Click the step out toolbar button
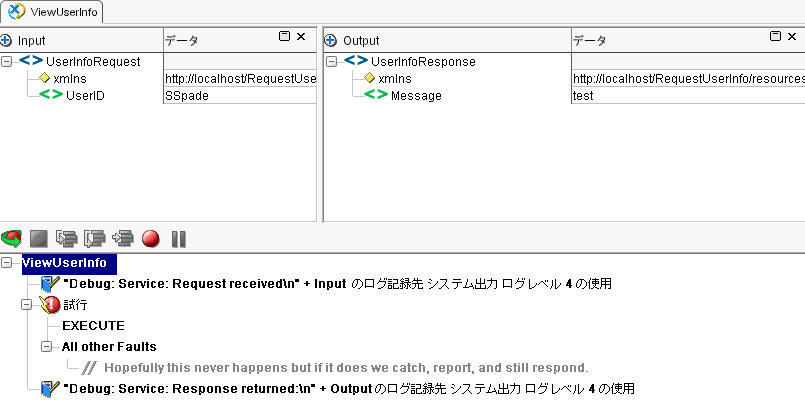This screenshot has height=403, width=805. pyautogui.click(x=123, y=239)
